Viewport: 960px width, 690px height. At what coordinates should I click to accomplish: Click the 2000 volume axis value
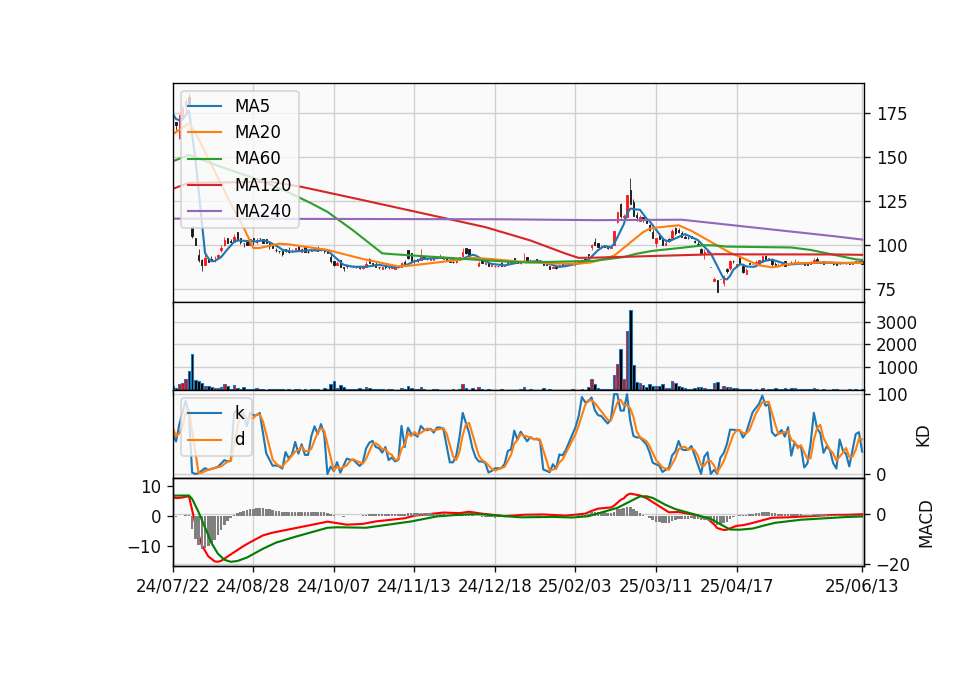(x=896, y=345)
